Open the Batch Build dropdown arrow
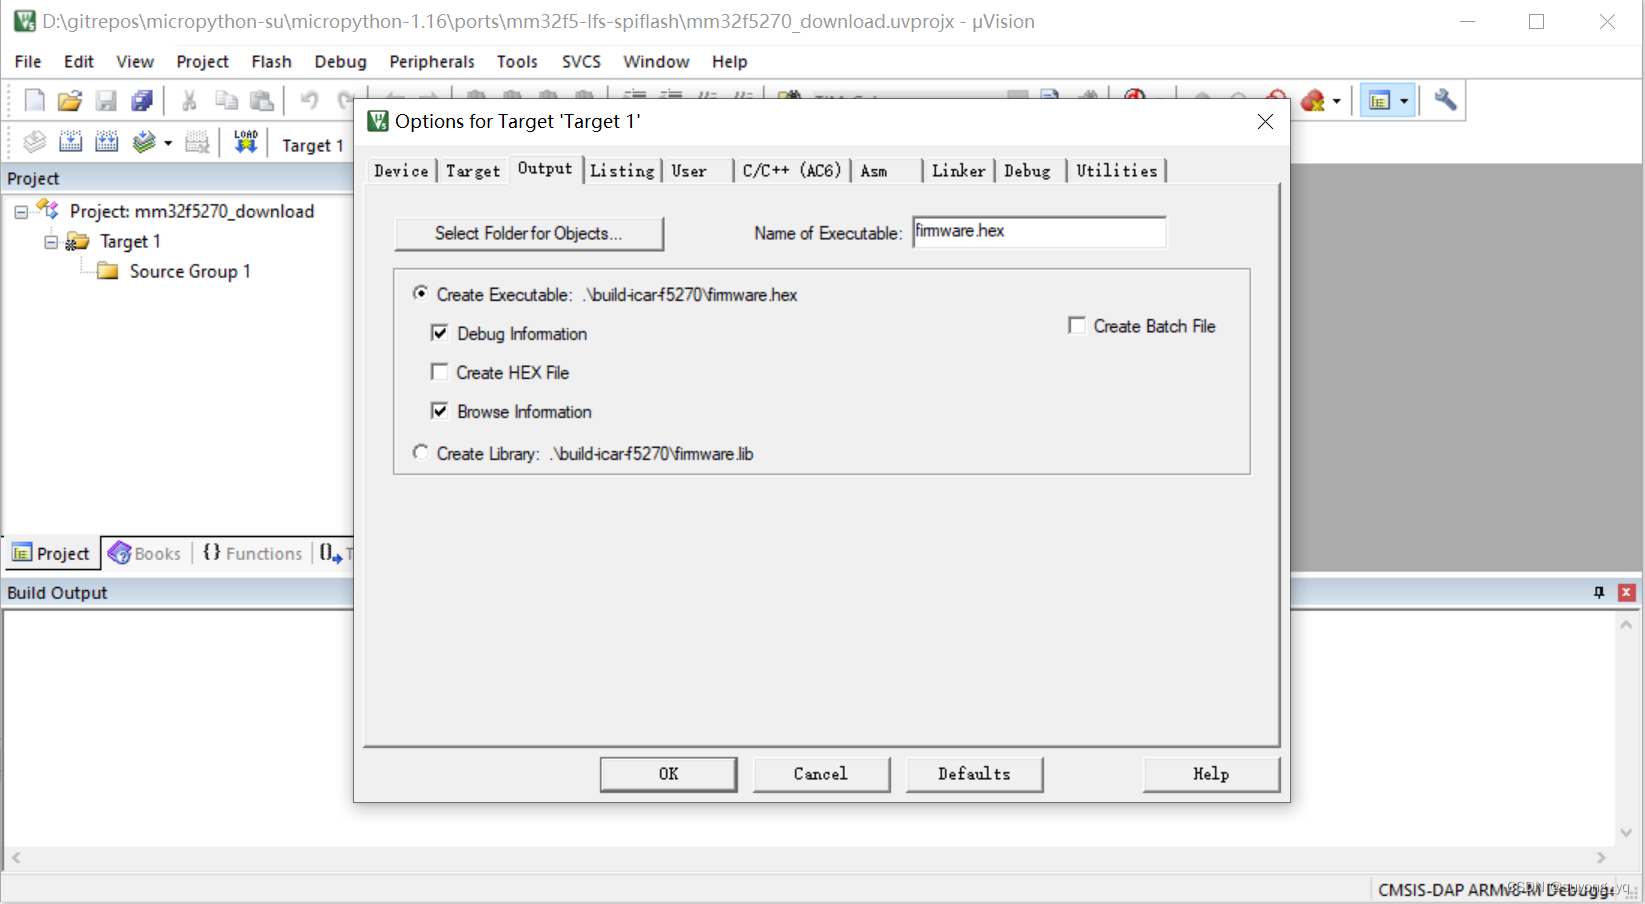Image resolution: width=1645 pixels, height=904 pixels. pyautogui.click(x=168, y=143)
